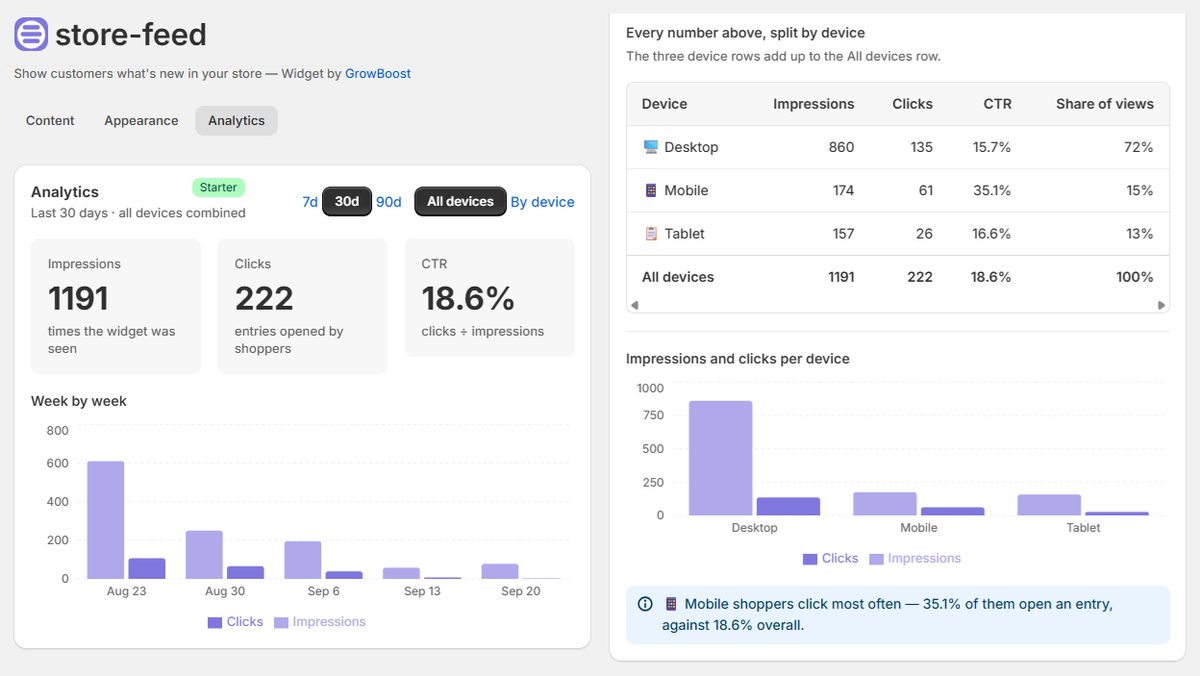Click the info icon in the insight banner

645,604
